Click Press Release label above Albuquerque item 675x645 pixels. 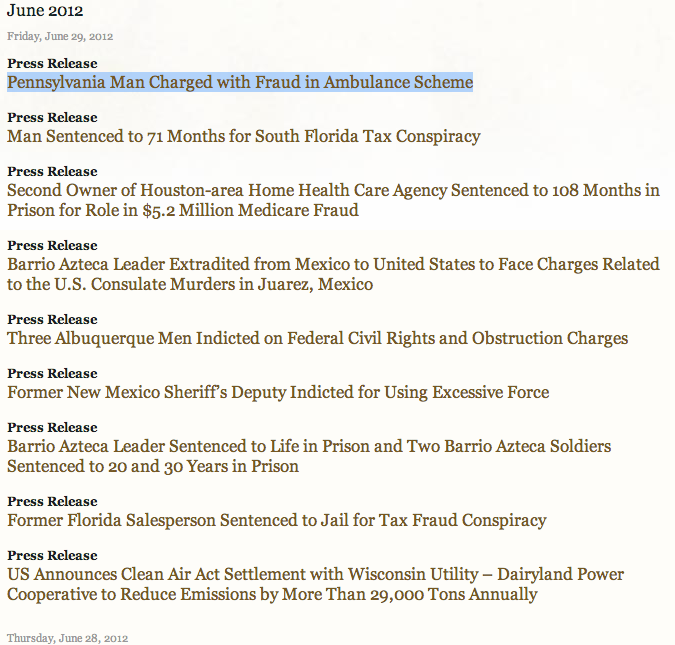52,319
